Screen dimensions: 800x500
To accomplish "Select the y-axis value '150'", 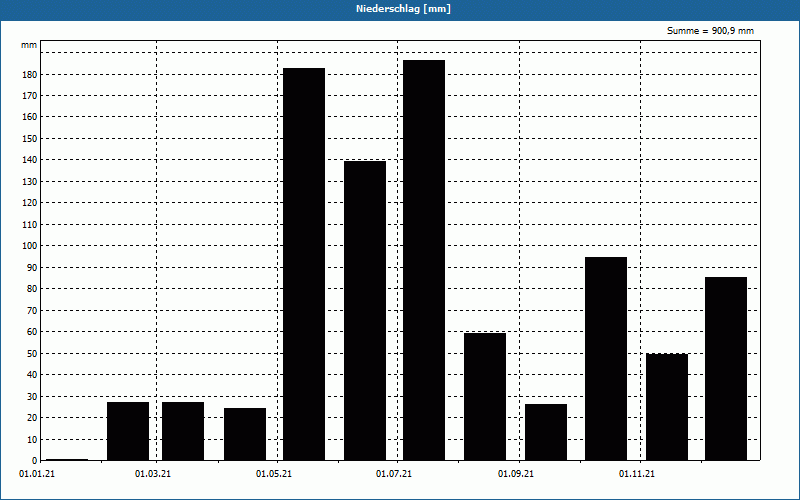I will pos(30,138).
